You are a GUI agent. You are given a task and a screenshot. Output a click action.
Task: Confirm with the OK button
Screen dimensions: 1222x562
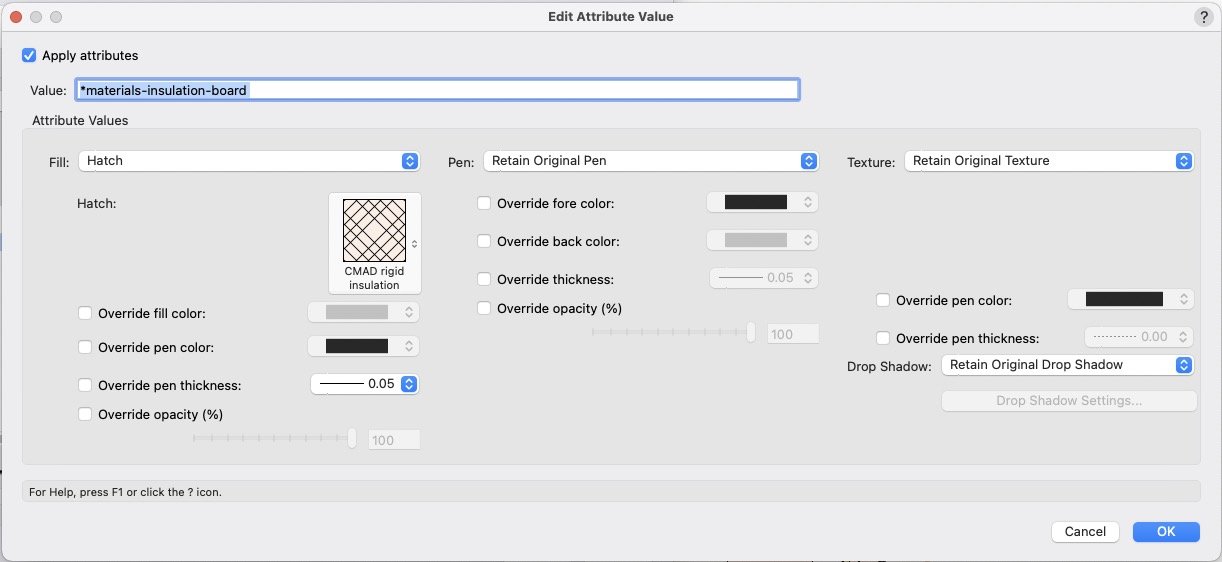(x=1166, y=532)
